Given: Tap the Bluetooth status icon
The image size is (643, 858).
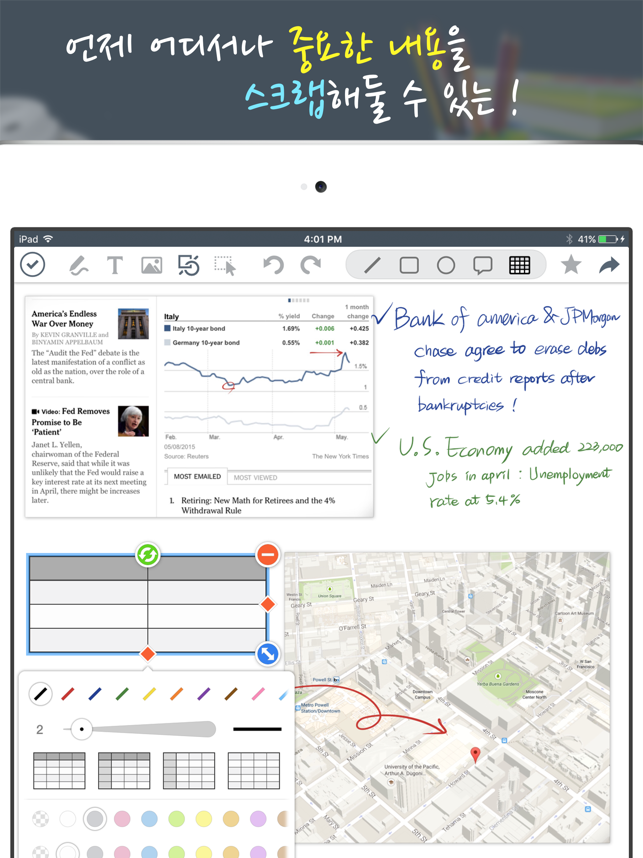Looking at the screenshot, I should [x=569, y=239].
